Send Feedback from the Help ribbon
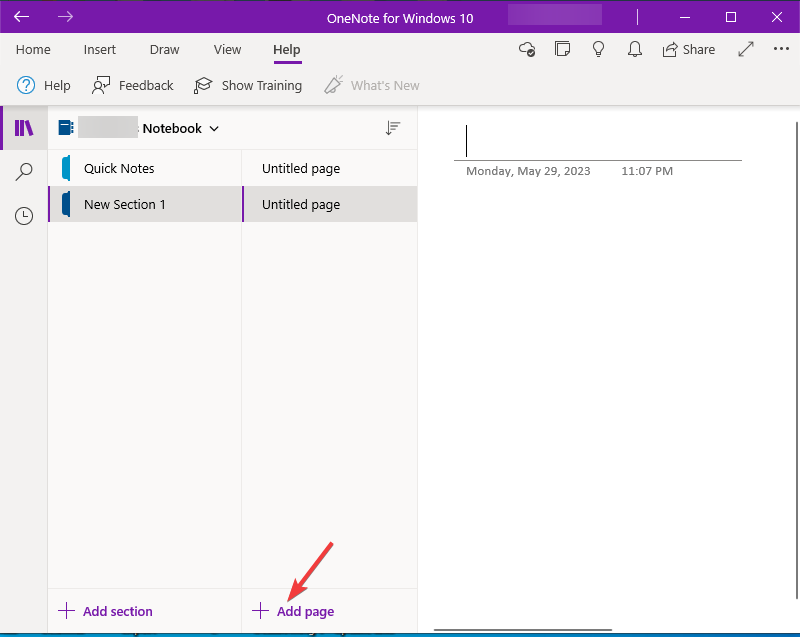Screen dimensions: 800x637 coord(133,85)
